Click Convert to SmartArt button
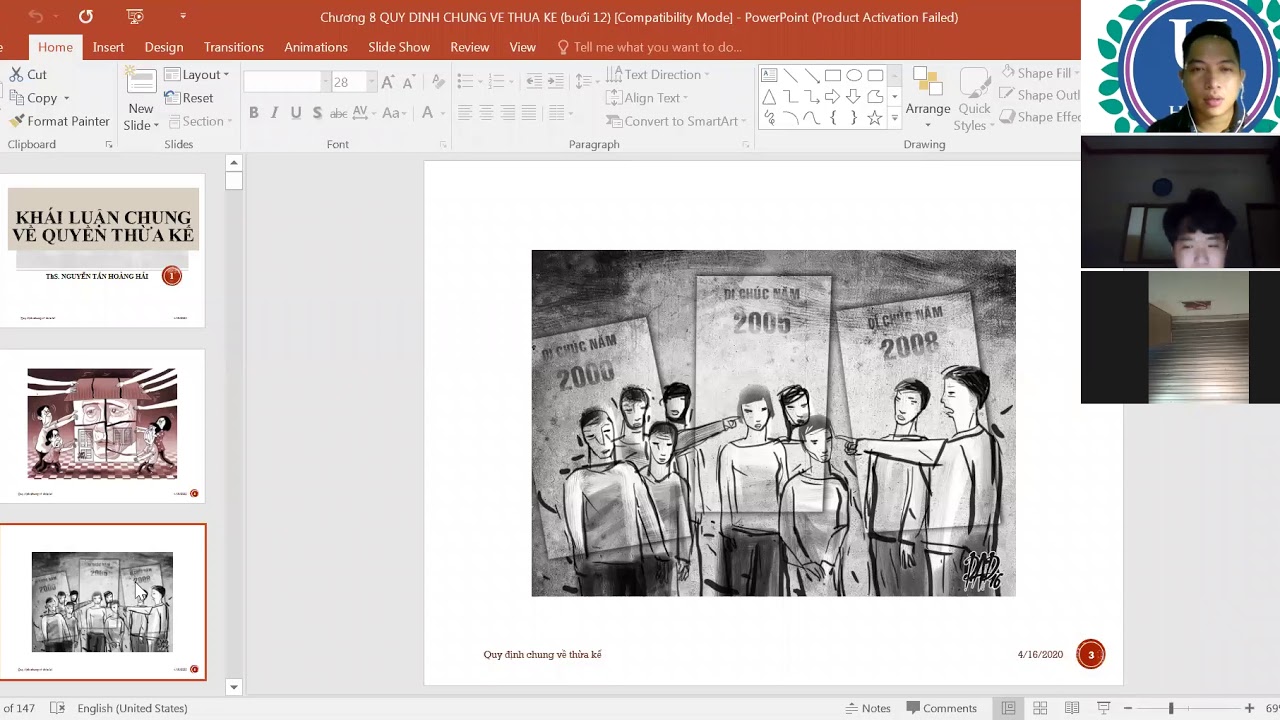This screenshot has width=1280, height=720. (x=676, y=121)
